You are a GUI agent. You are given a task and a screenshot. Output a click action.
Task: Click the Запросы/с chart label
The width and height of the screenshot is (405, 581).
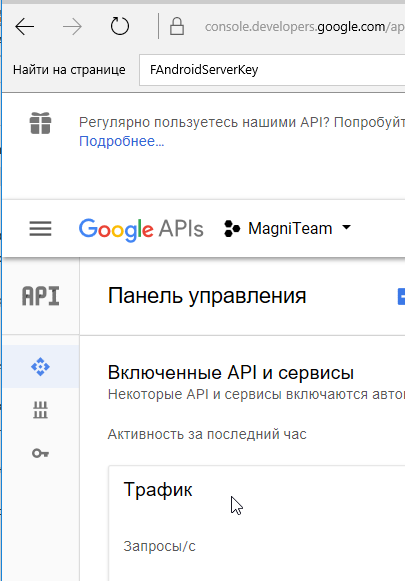[159, 546]
